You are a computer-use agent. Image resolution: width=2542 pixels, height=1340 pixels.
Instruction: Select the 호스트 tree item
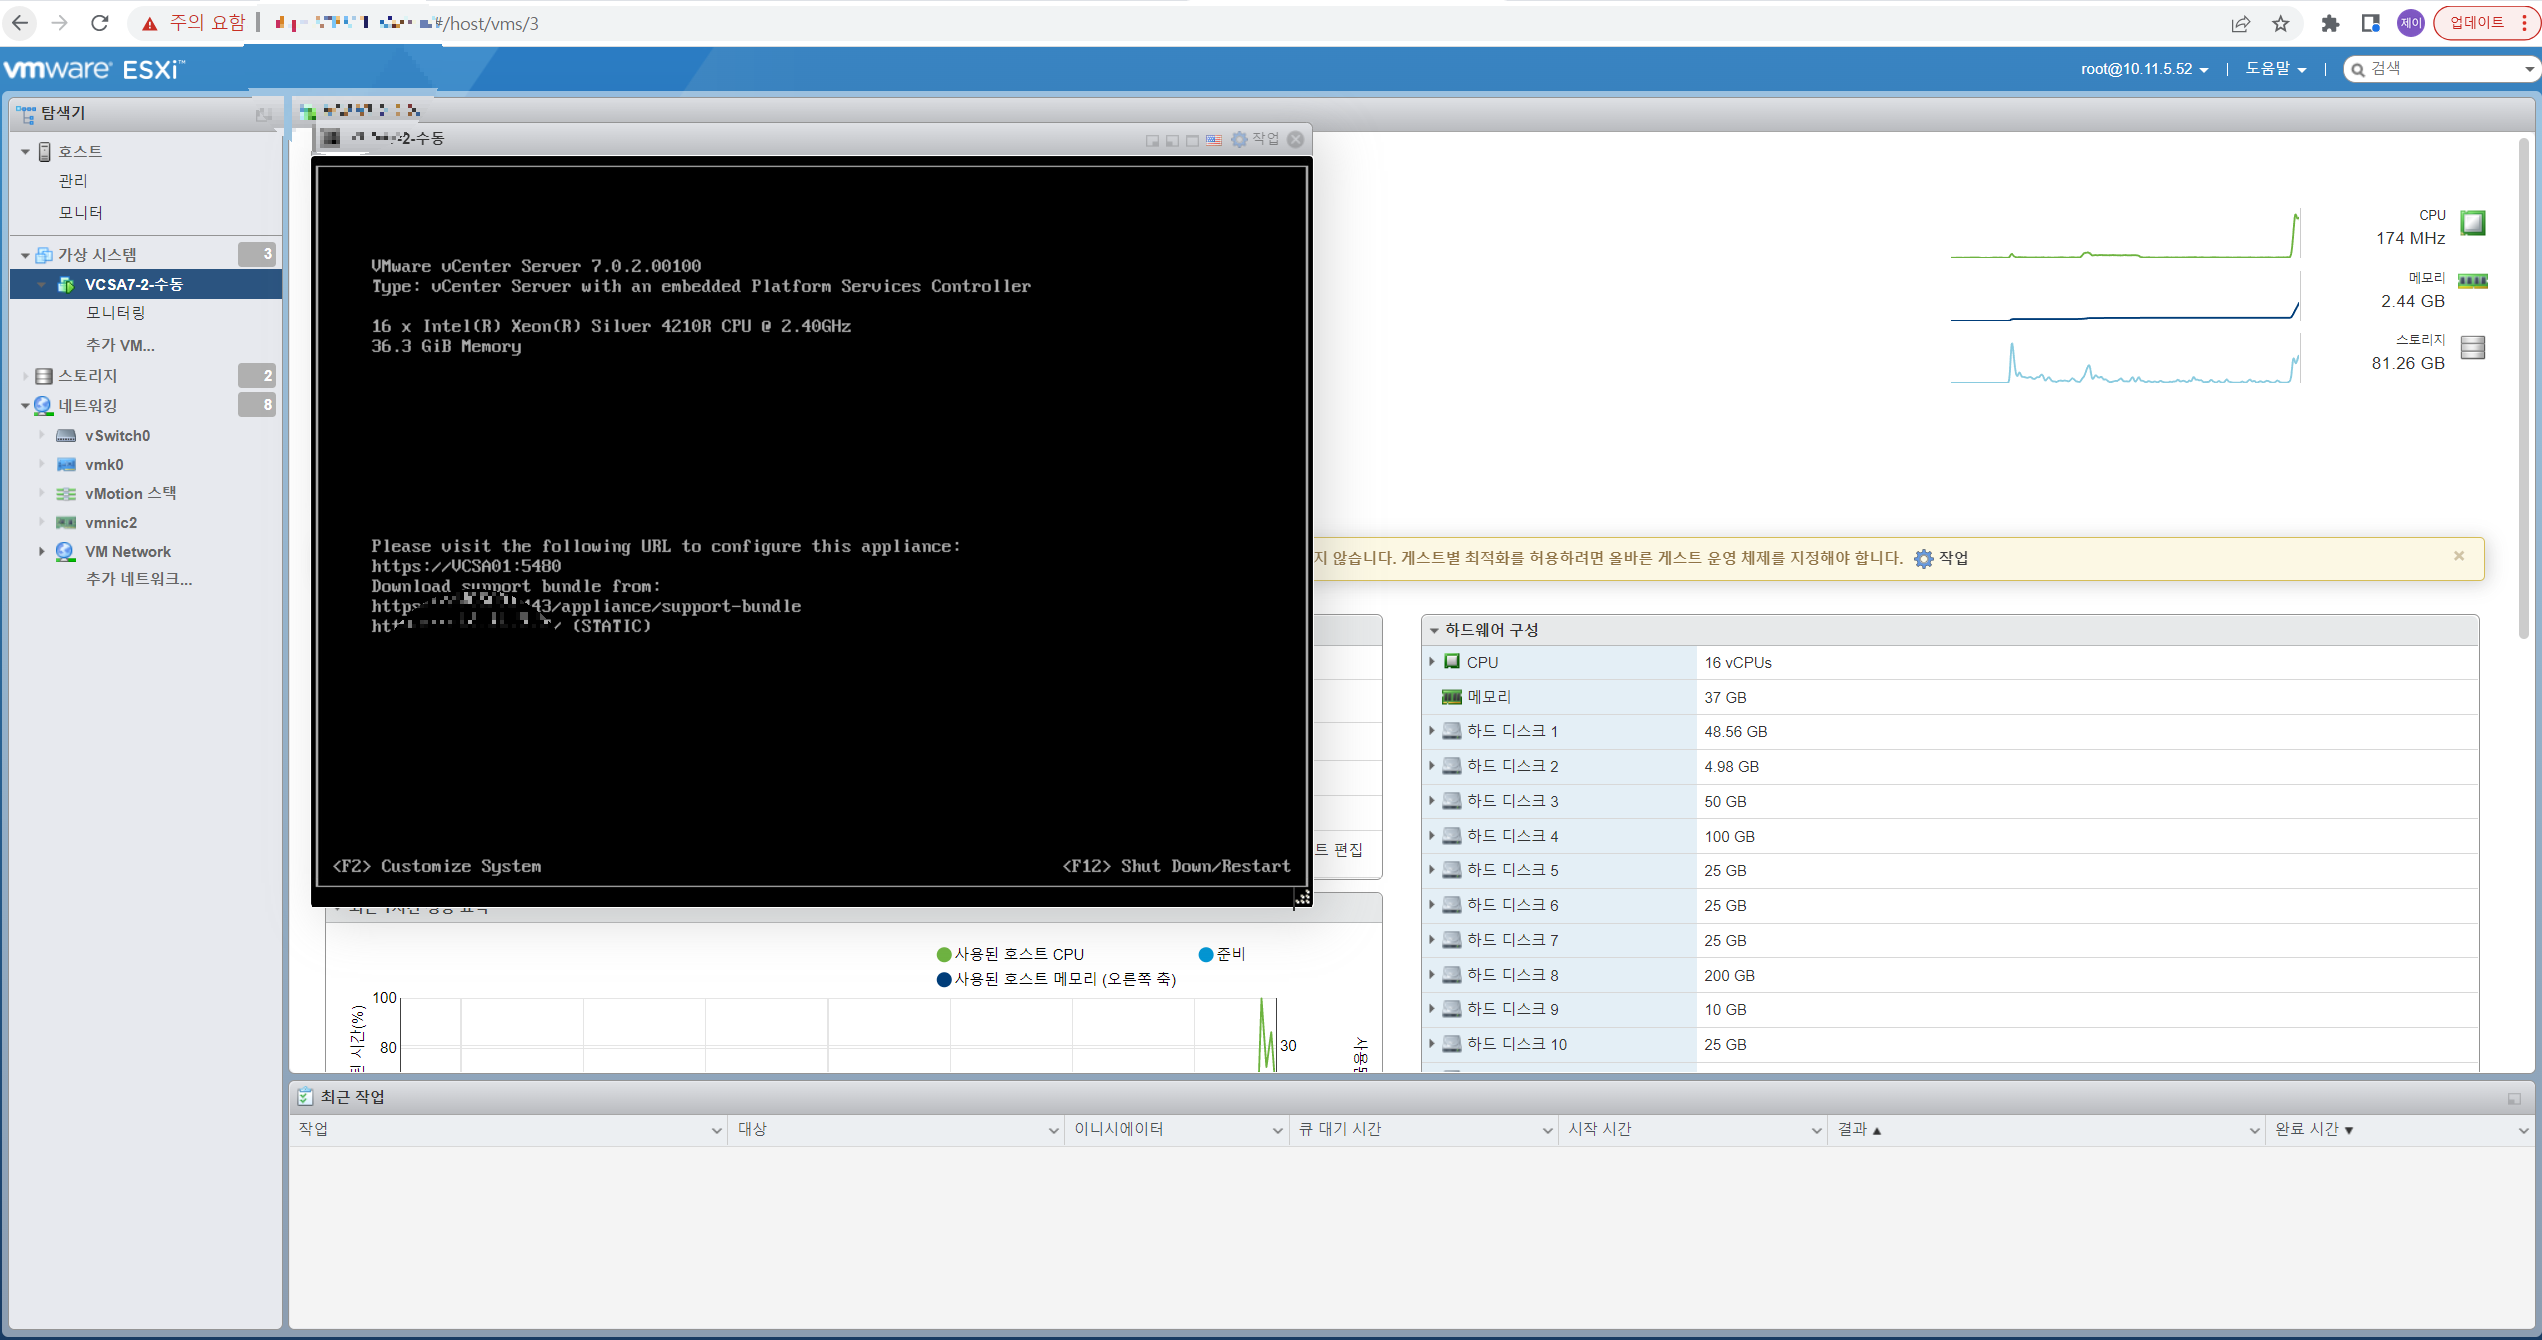[80, 151]
